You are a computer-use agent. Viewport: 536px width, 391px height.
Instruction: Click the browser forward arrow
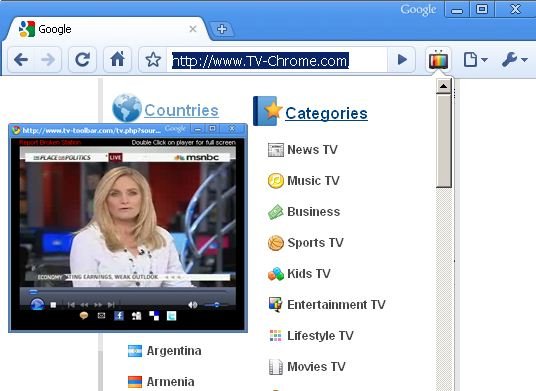tap(48, 60)
